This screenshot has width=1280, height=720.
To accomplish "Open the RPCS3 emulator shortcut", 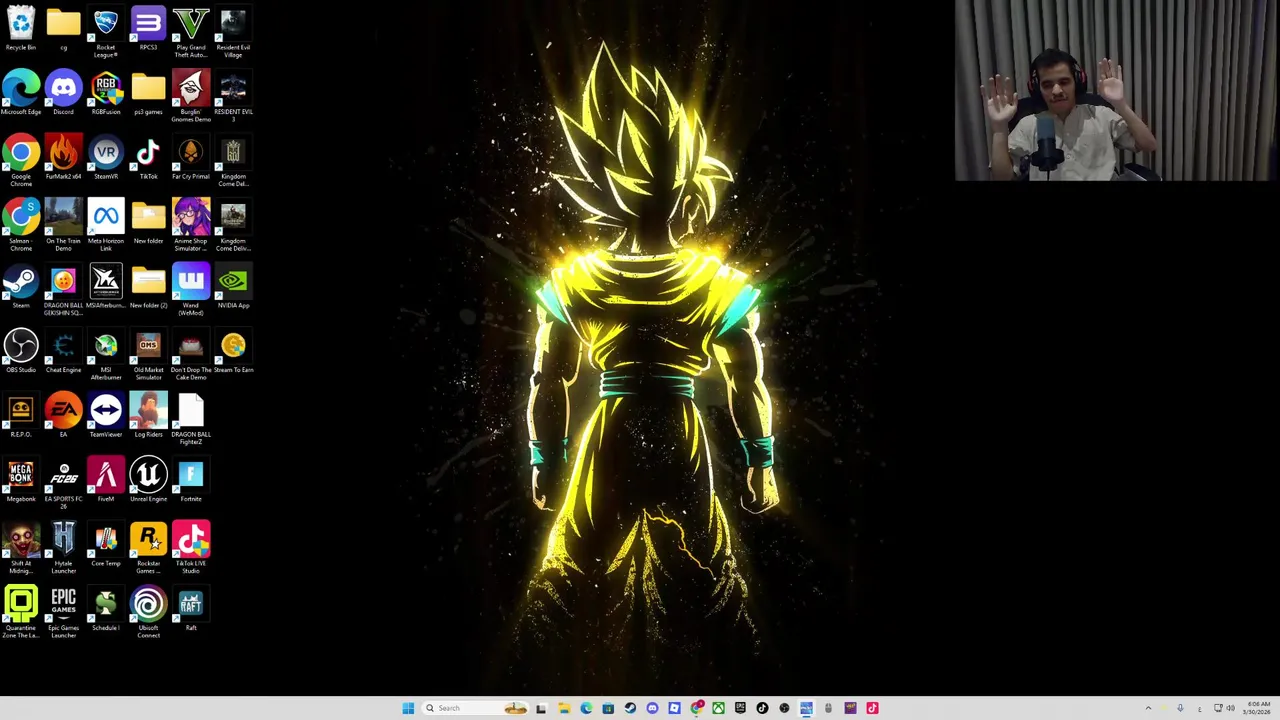I will 148,29.
